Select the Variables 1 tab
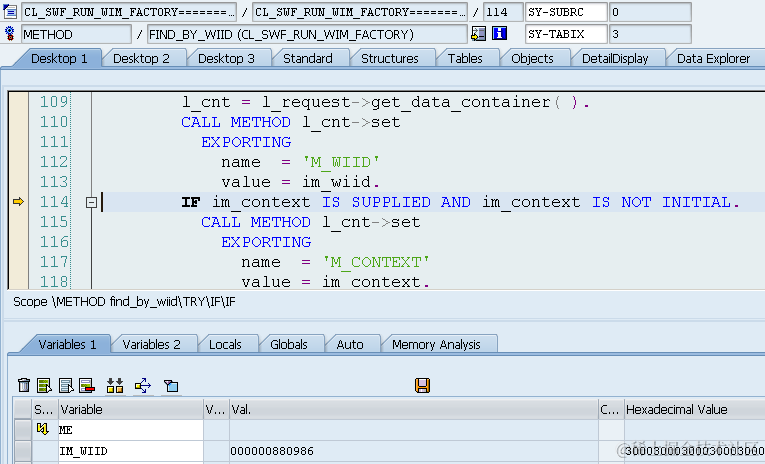This screenshot has height=464, width=765. coord(67,344)
